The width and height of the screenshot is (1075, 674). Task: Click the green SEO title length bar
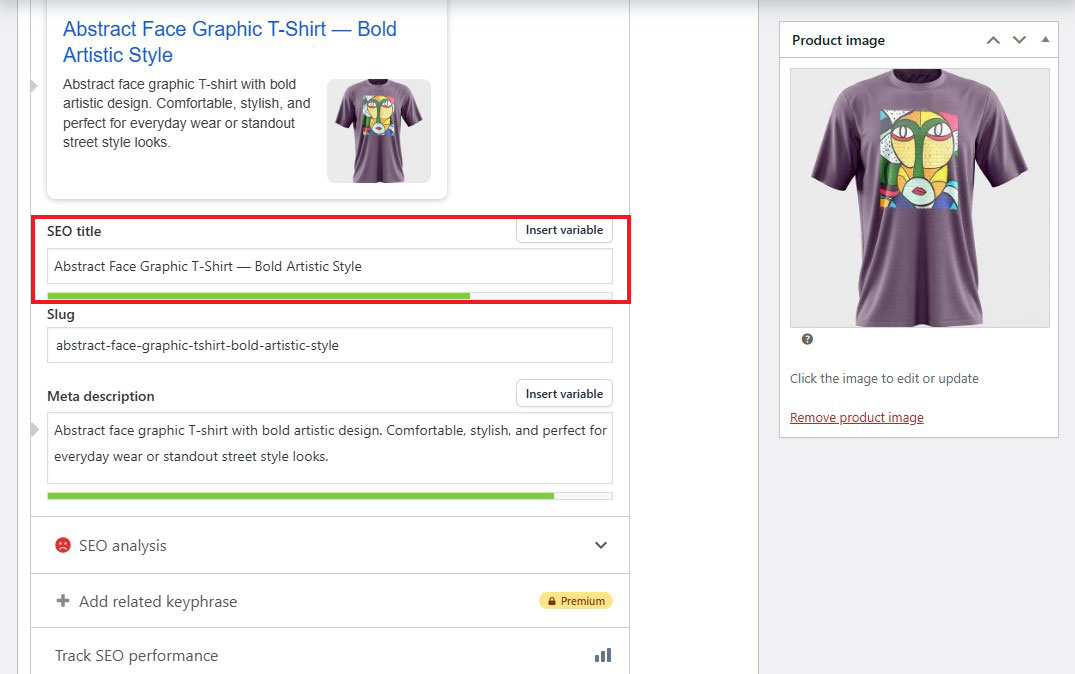[258, 296]
